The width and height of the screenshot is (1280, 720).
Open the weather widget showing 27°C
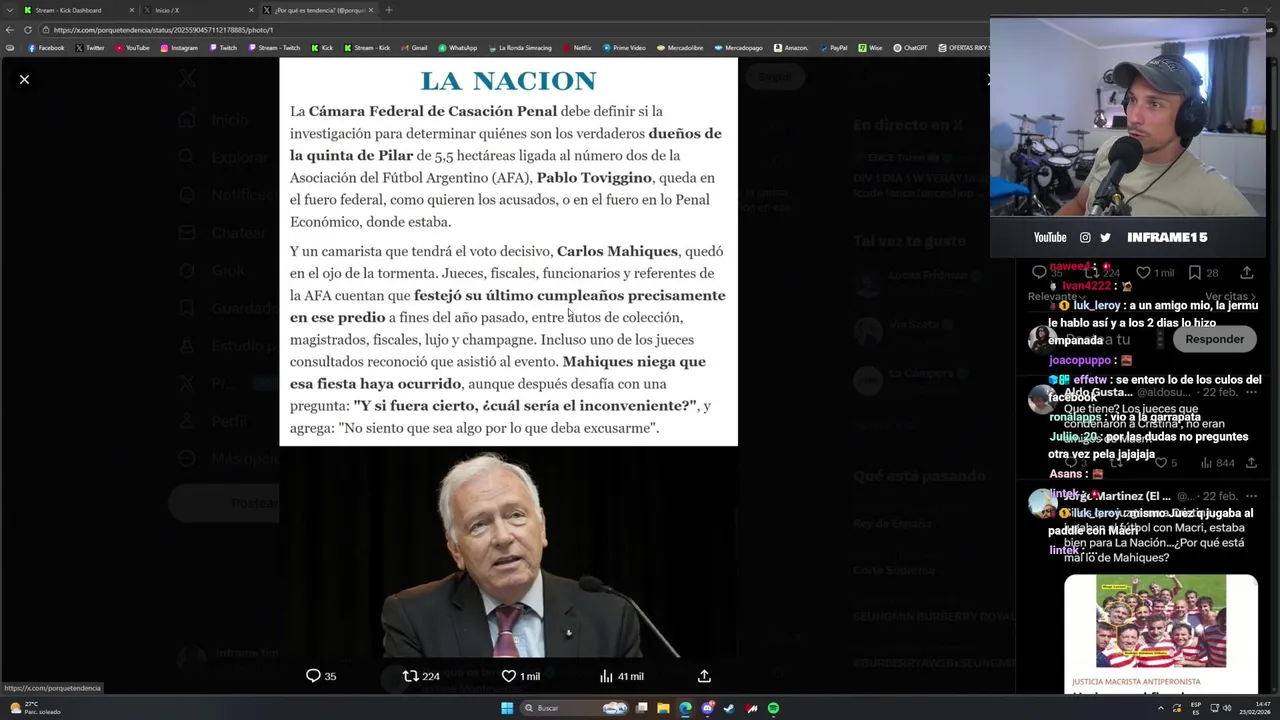[35, 708]
